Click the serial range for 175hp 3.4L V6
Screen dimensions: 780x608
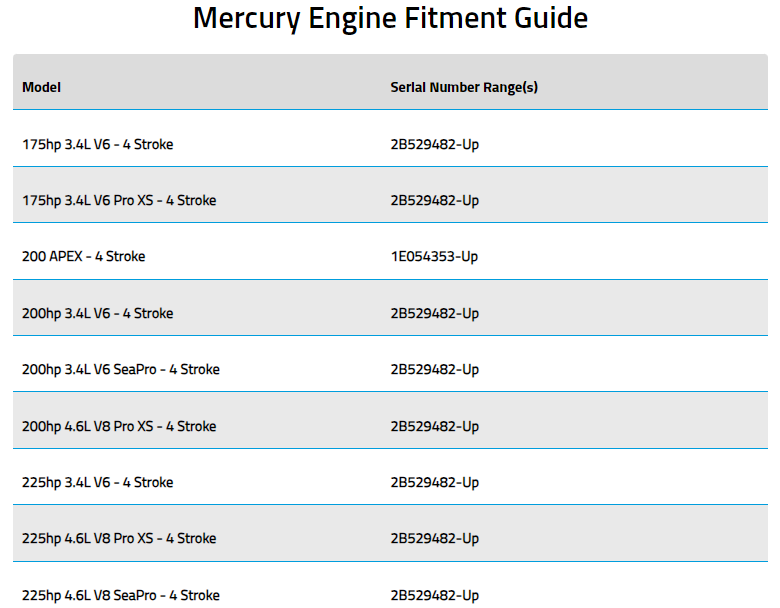pyautogui.click(x=434, y=144)
